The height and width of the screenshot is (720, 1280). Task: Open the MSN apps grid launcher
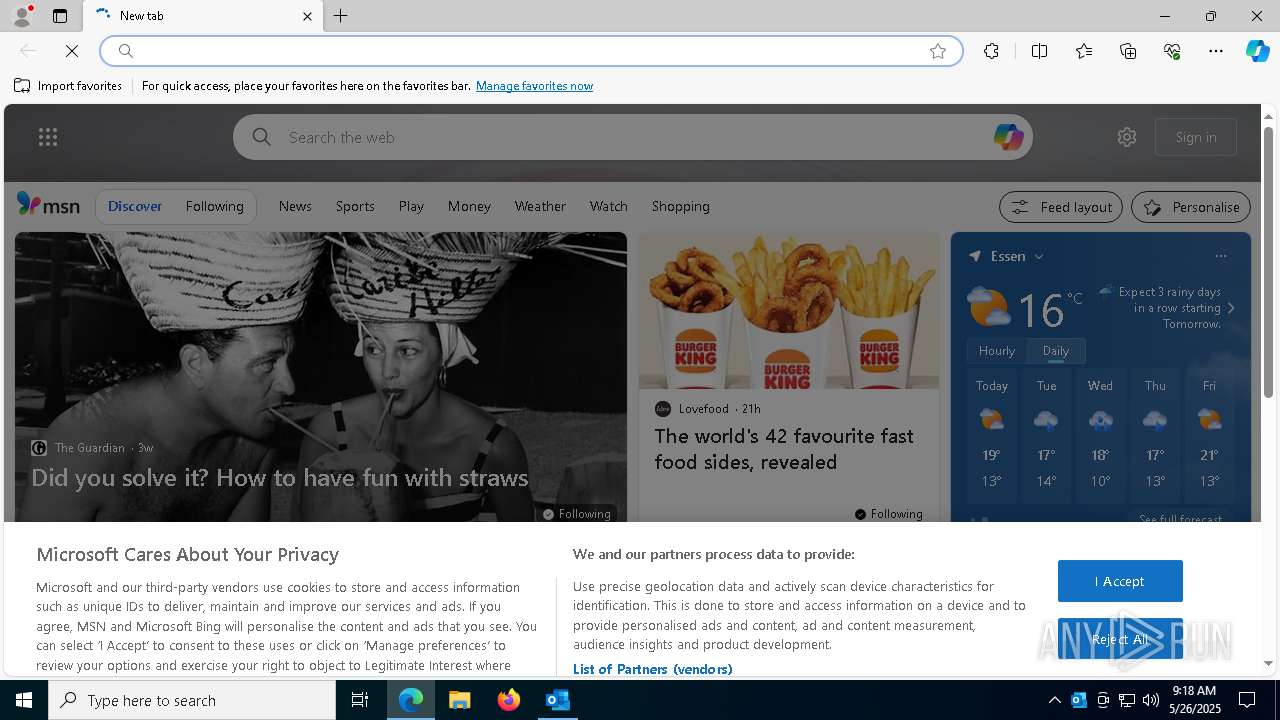47,137
